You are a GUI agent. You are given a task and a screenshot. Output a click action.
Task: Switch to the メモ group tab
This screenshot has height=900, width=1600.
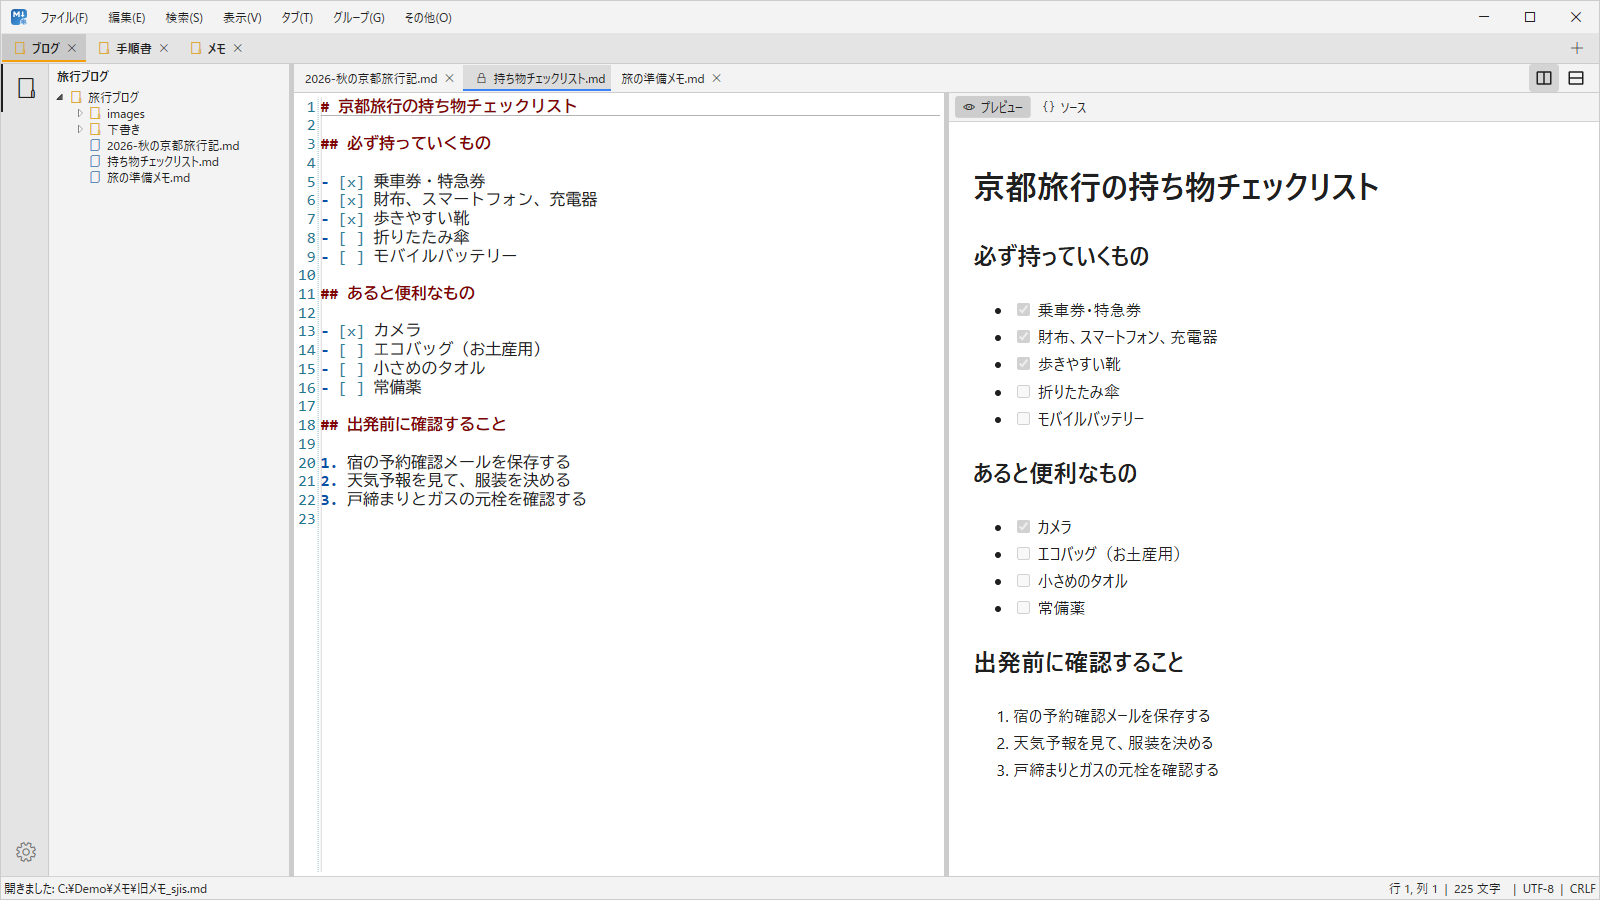tap(217, 48)
